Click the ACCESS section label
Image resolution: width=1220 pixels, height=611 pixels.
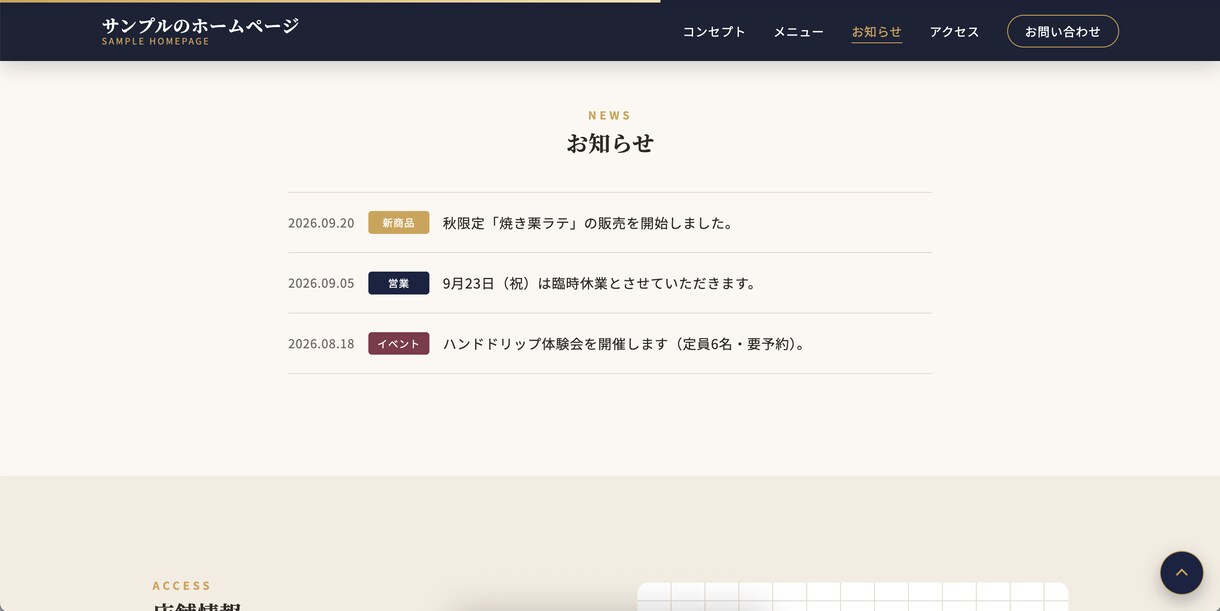coord(182,585)
